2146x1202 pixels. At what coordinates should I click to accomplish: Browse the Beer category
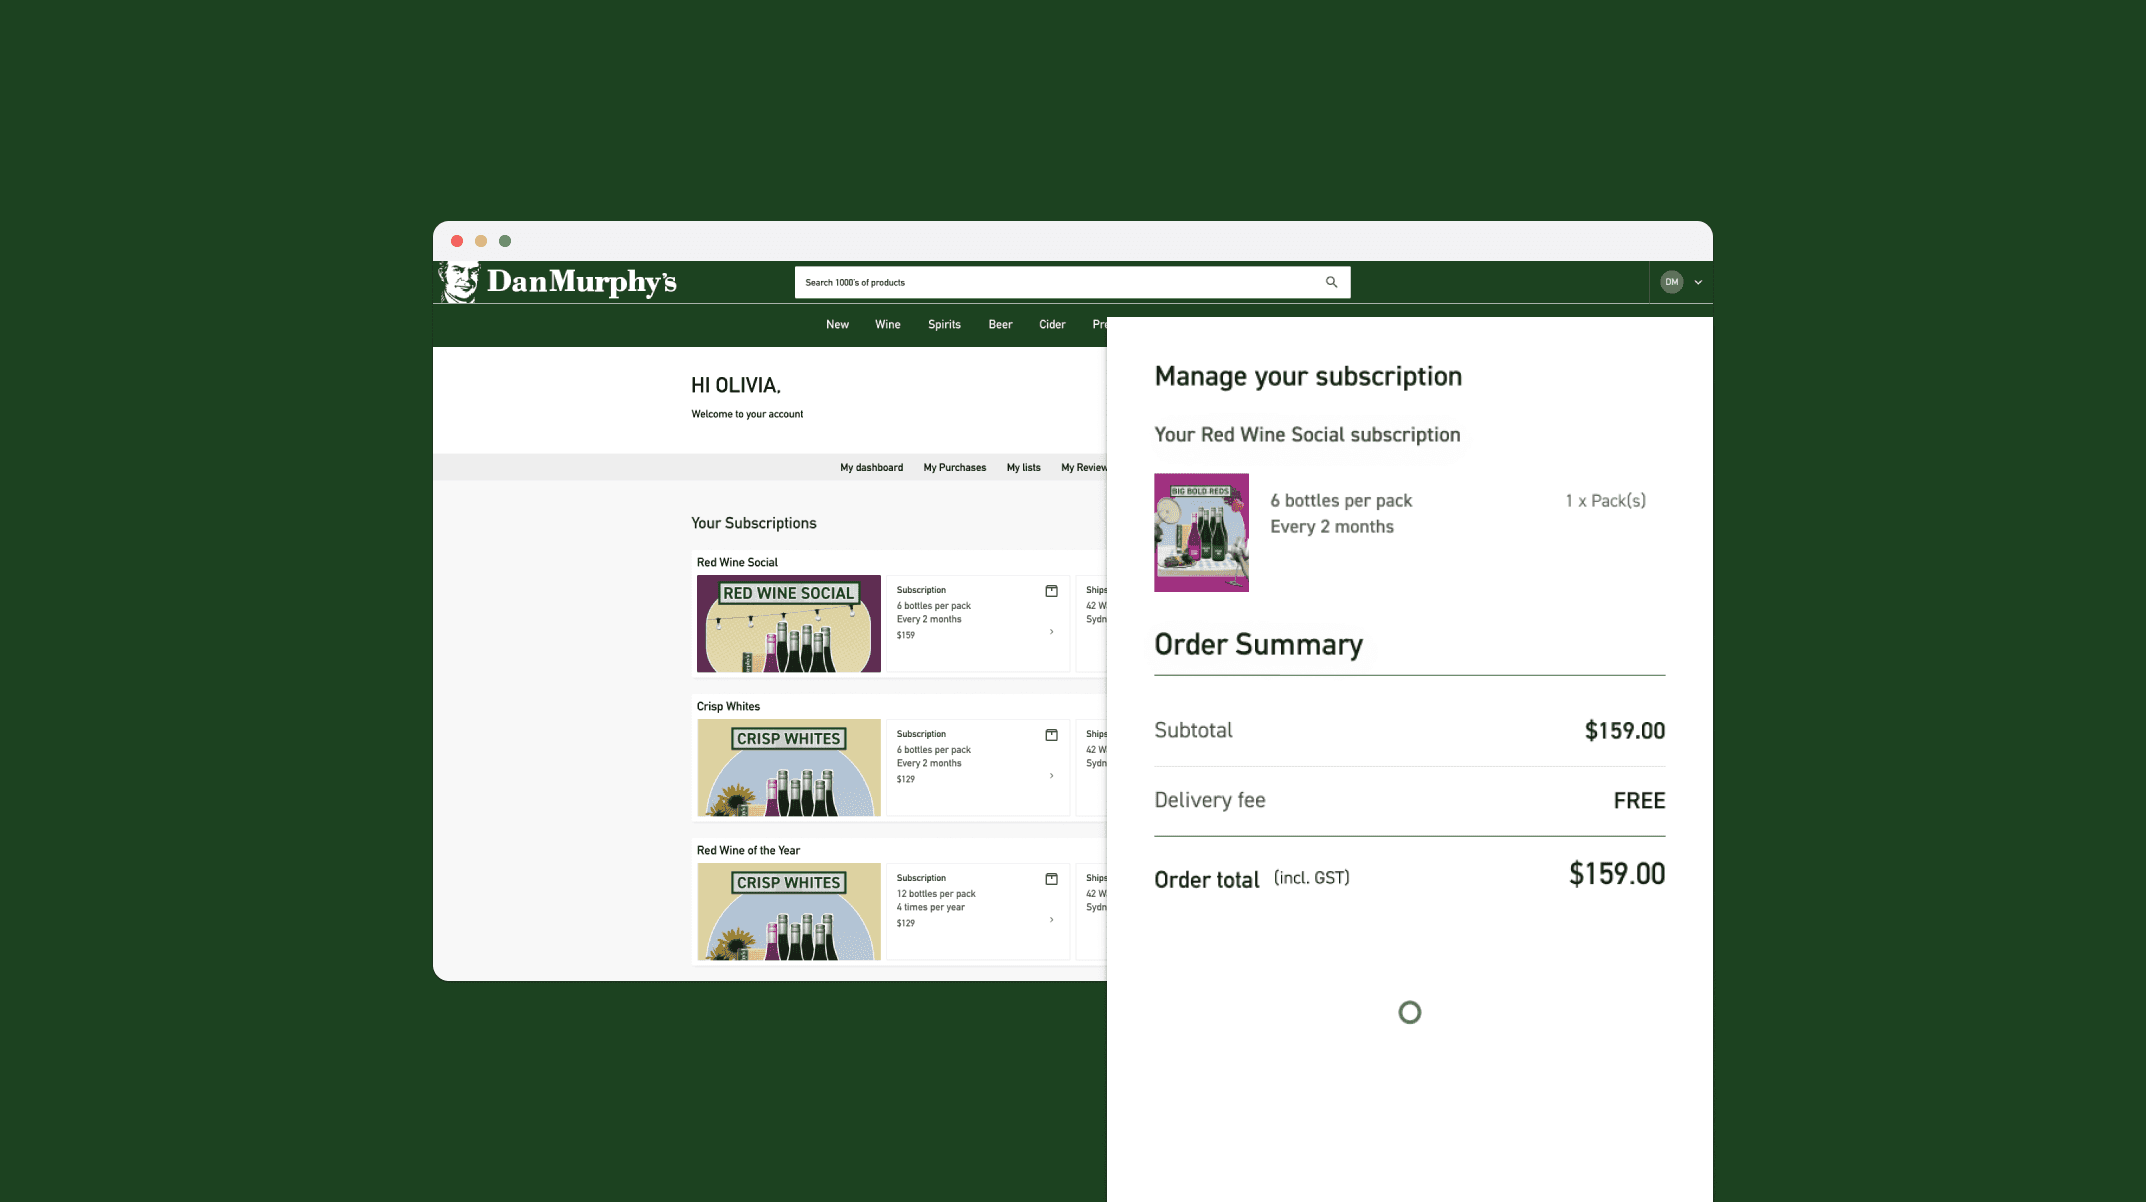(999, 324)
